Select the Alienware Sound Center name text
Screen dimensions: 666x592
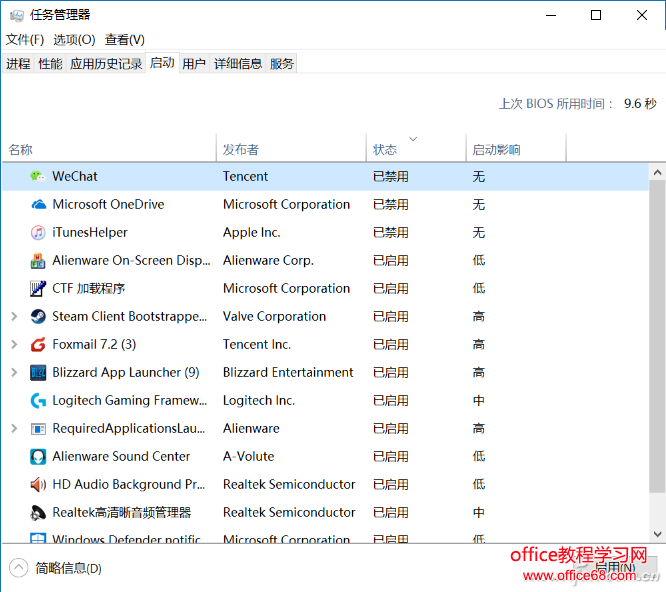[121, 457]
